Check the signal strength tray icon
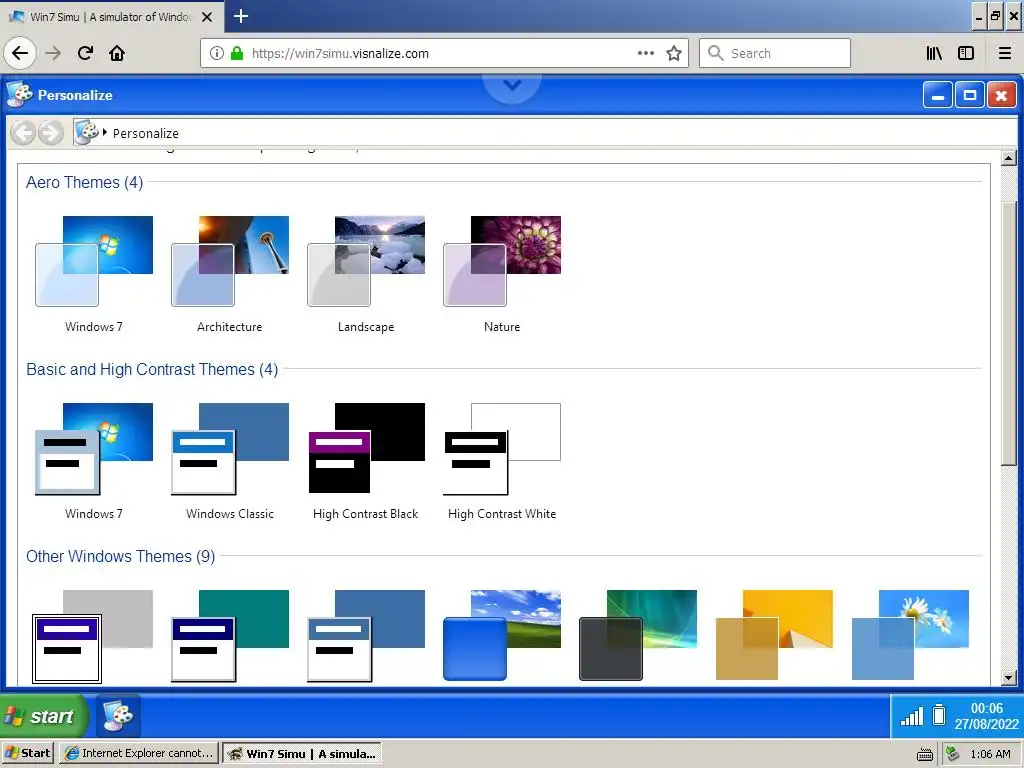Viewport: 1024px width, 768px height. pos(912,716)
